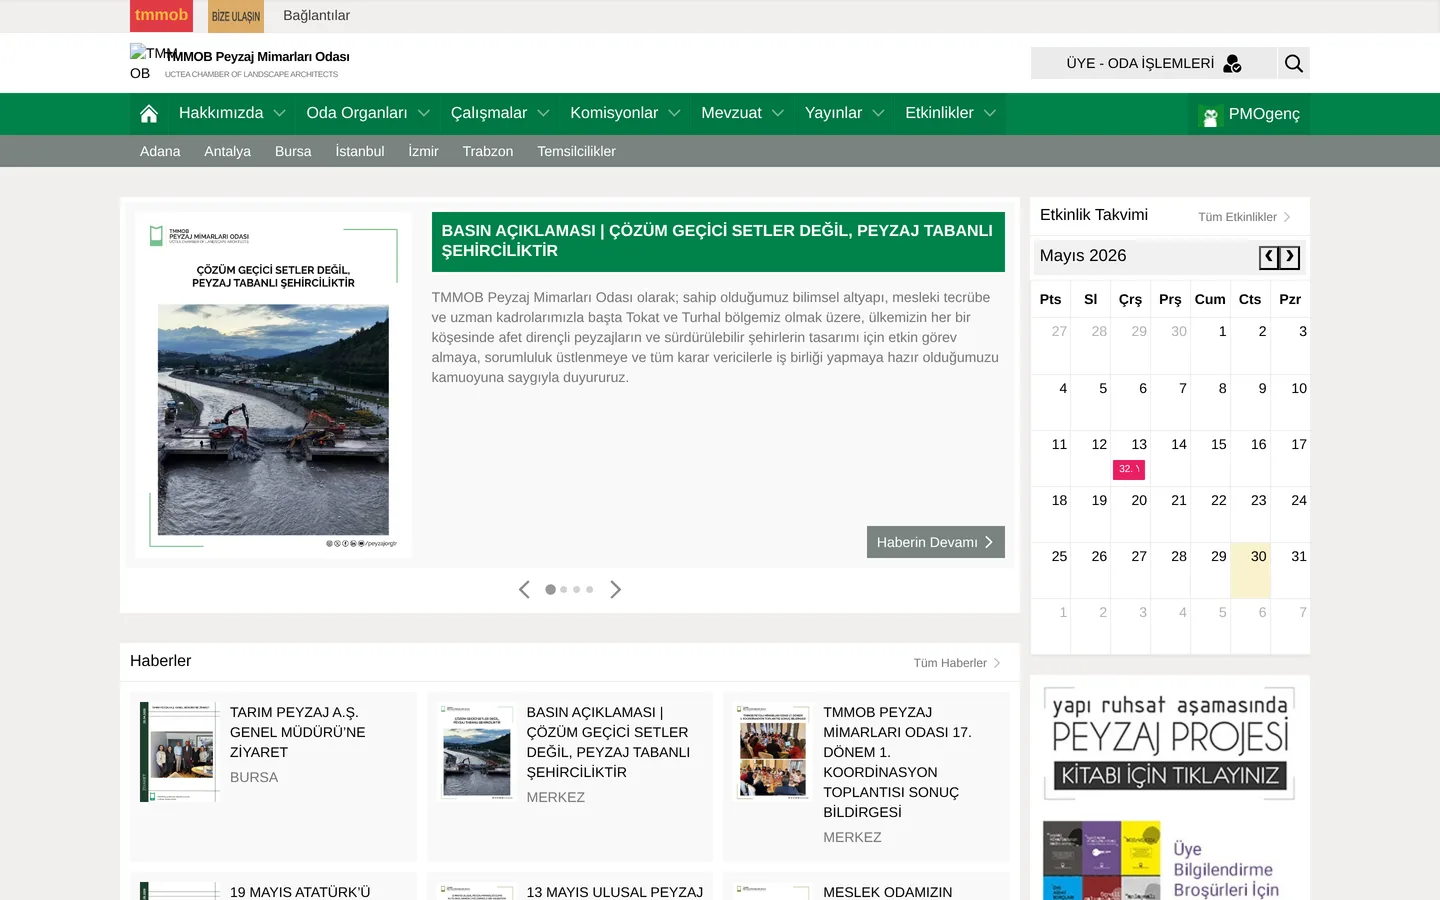Open the İstanbul branch page

point(360,152)
